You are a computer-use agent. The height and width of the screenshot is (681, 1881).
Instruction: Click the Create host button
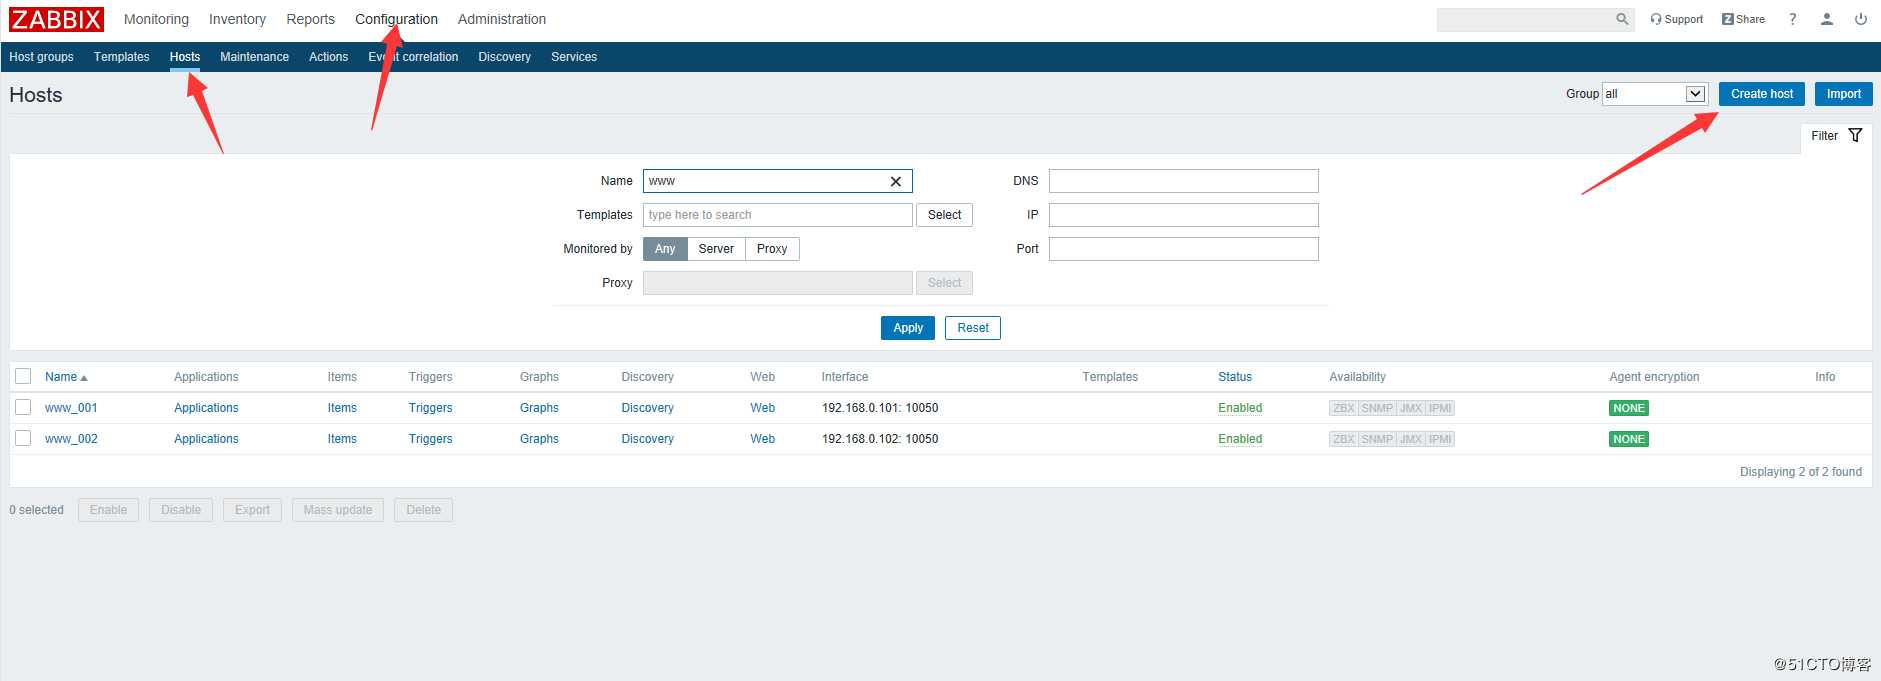1762,94
